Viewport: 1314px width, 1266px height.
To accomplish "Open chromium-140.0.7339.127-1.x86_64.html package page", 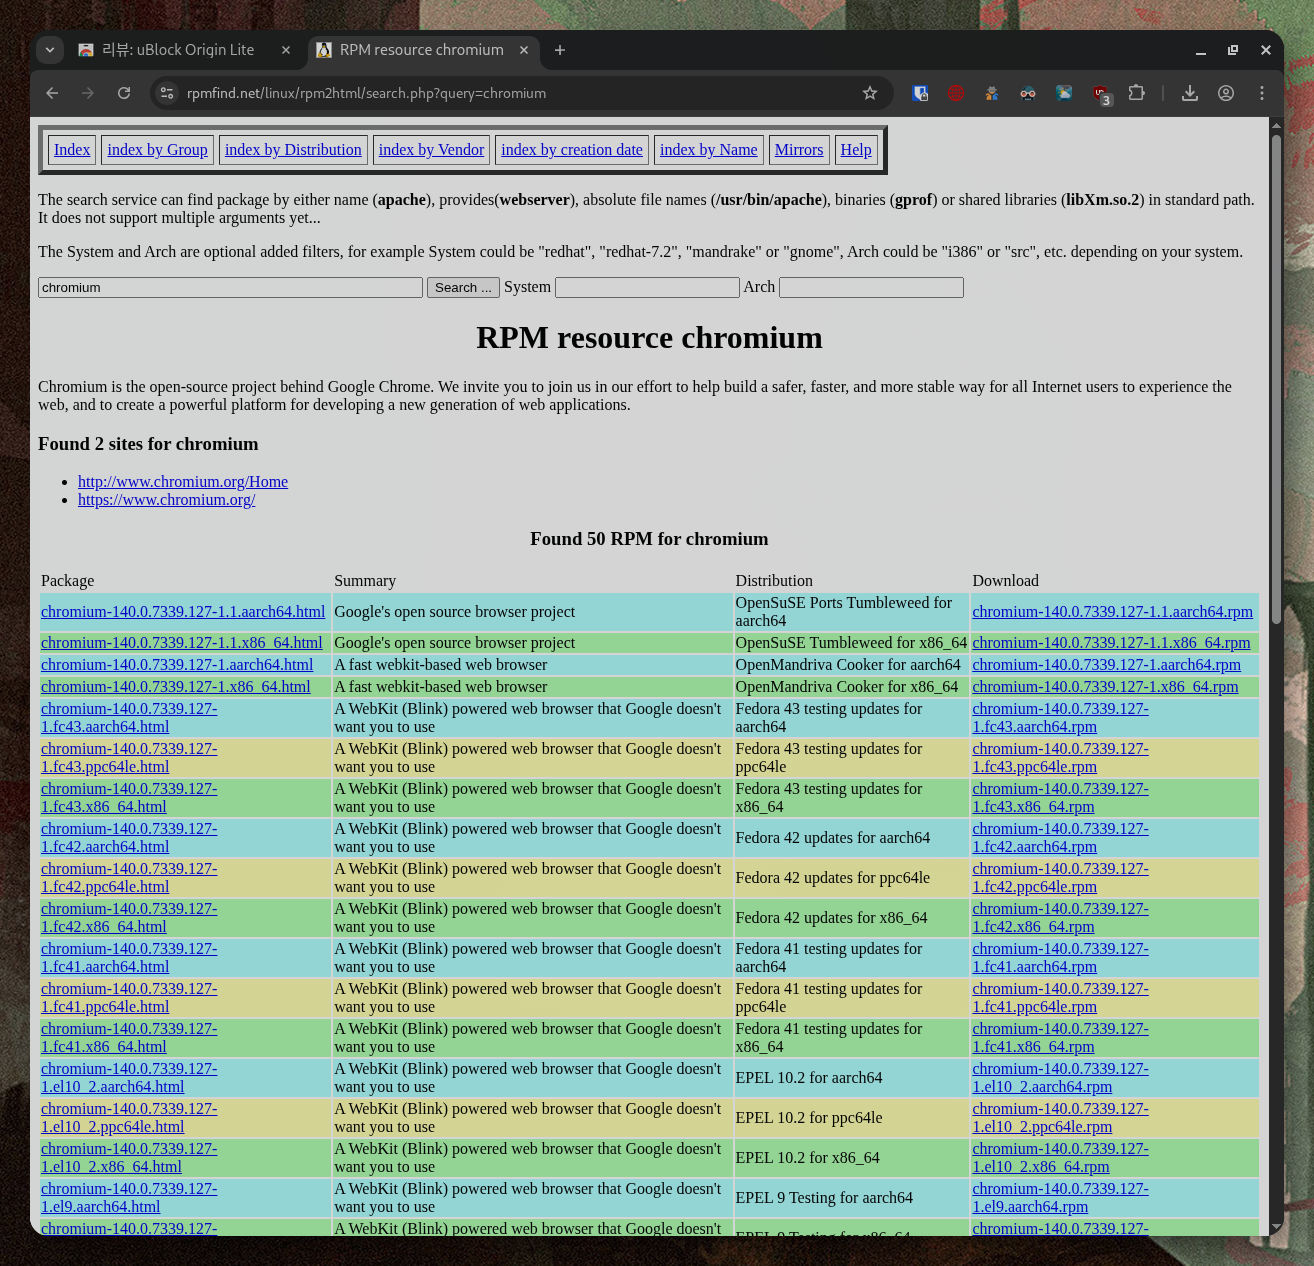I will tap(176, 687).
